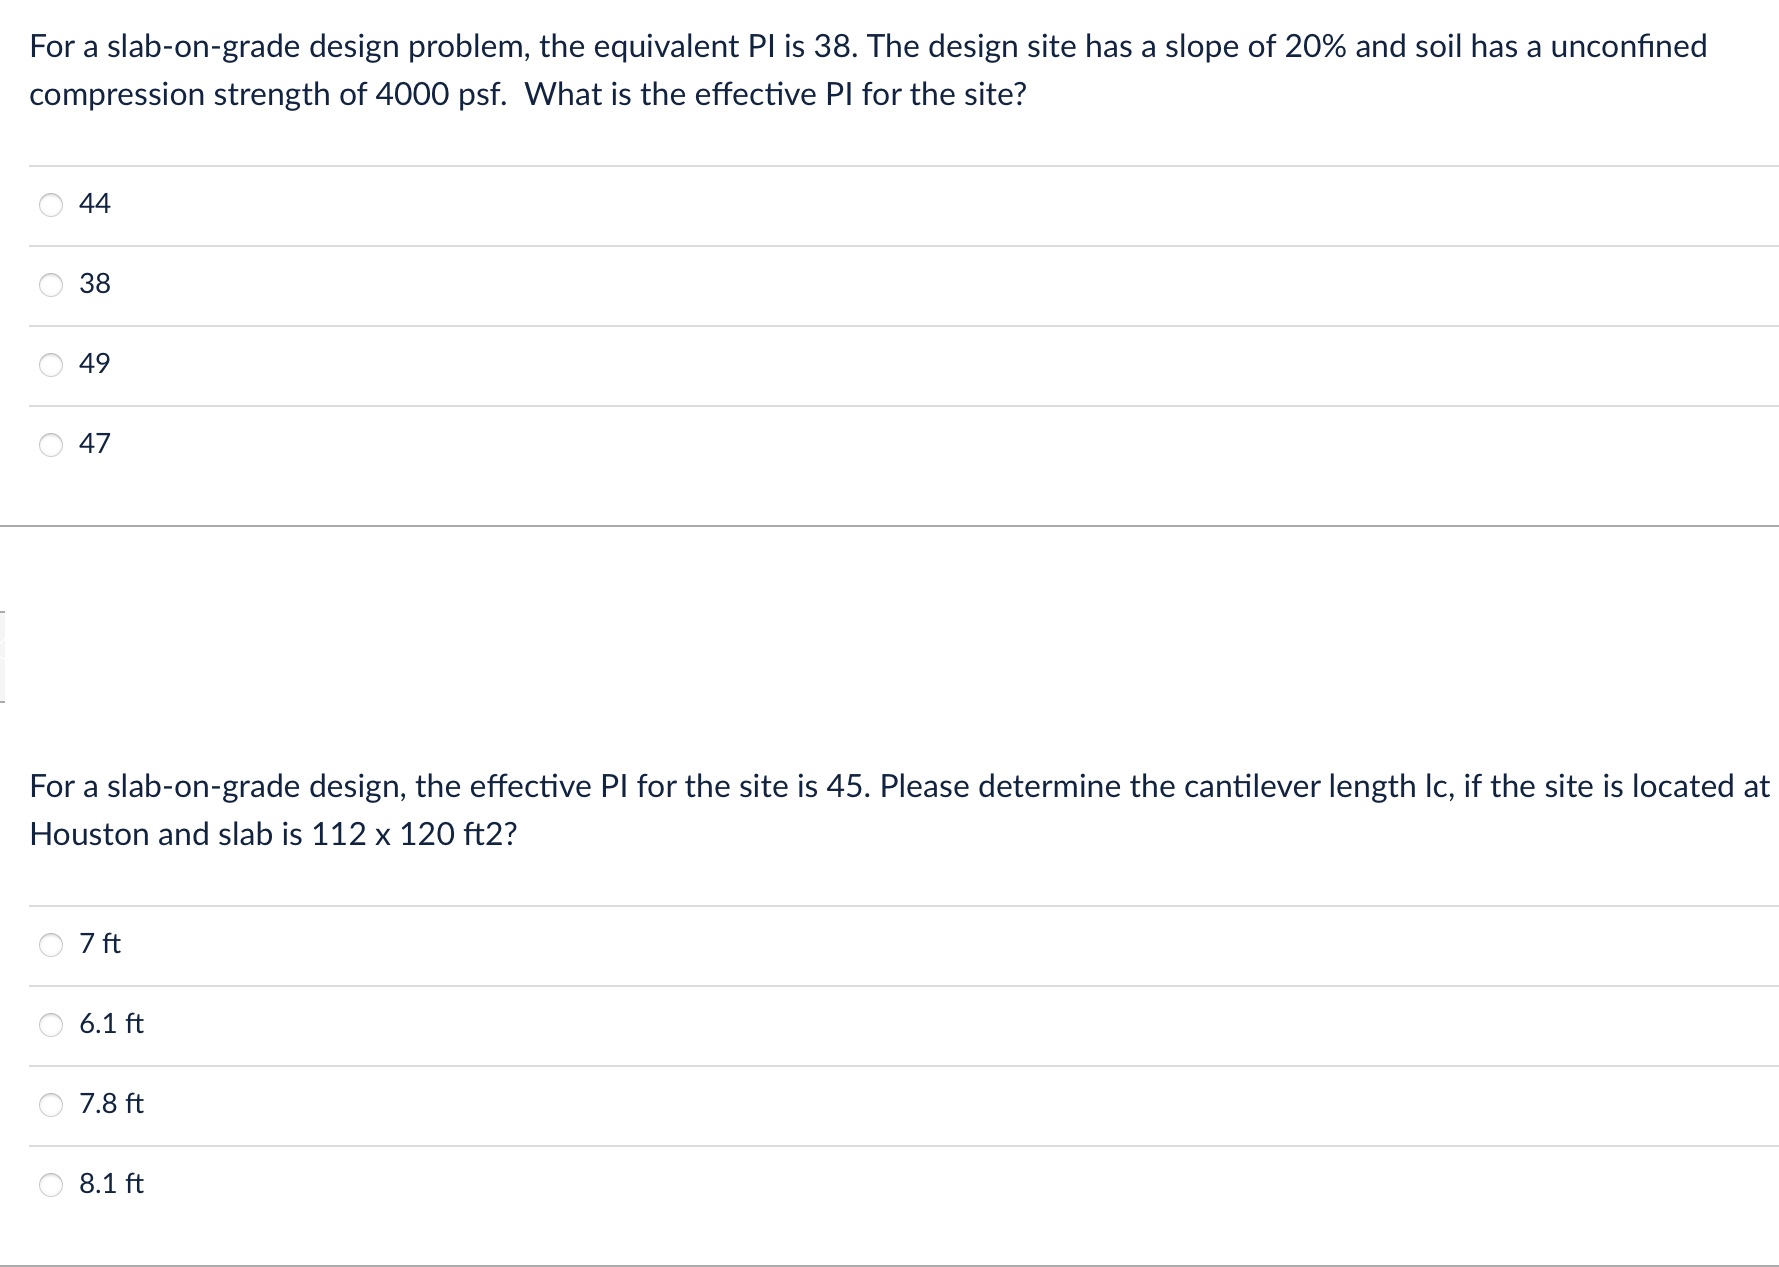Viewport: 1779px width, 1267px height.
Task: Choose 38 as the effective PI answer
Action: coord(48,283)
